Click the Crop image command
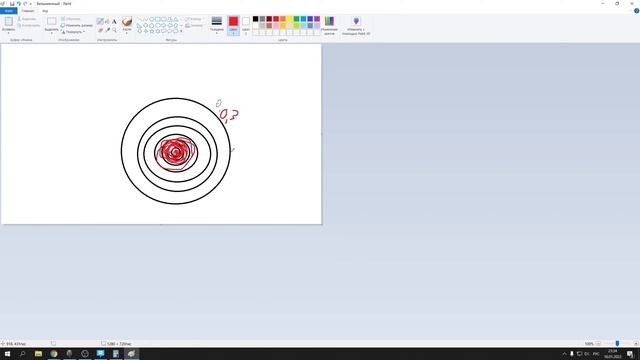The width and height of the screenshot is (640, 360). (71, 19)
